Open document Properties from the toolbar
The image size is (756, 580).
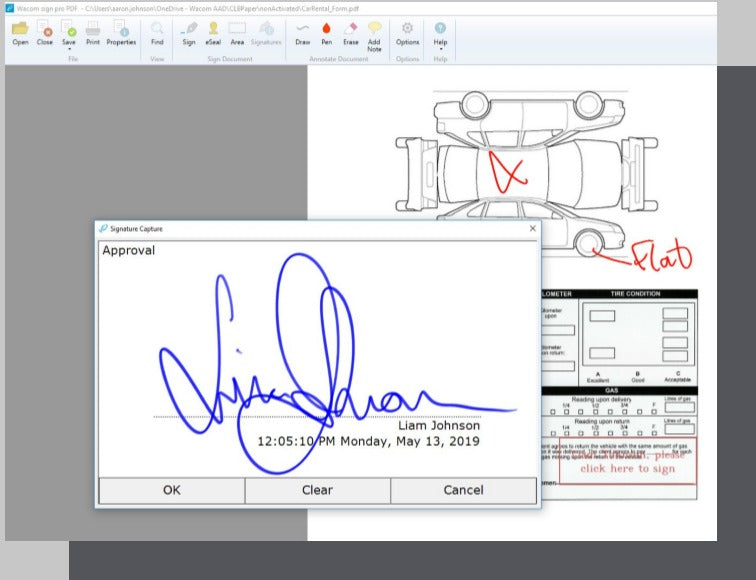[121, 33]
